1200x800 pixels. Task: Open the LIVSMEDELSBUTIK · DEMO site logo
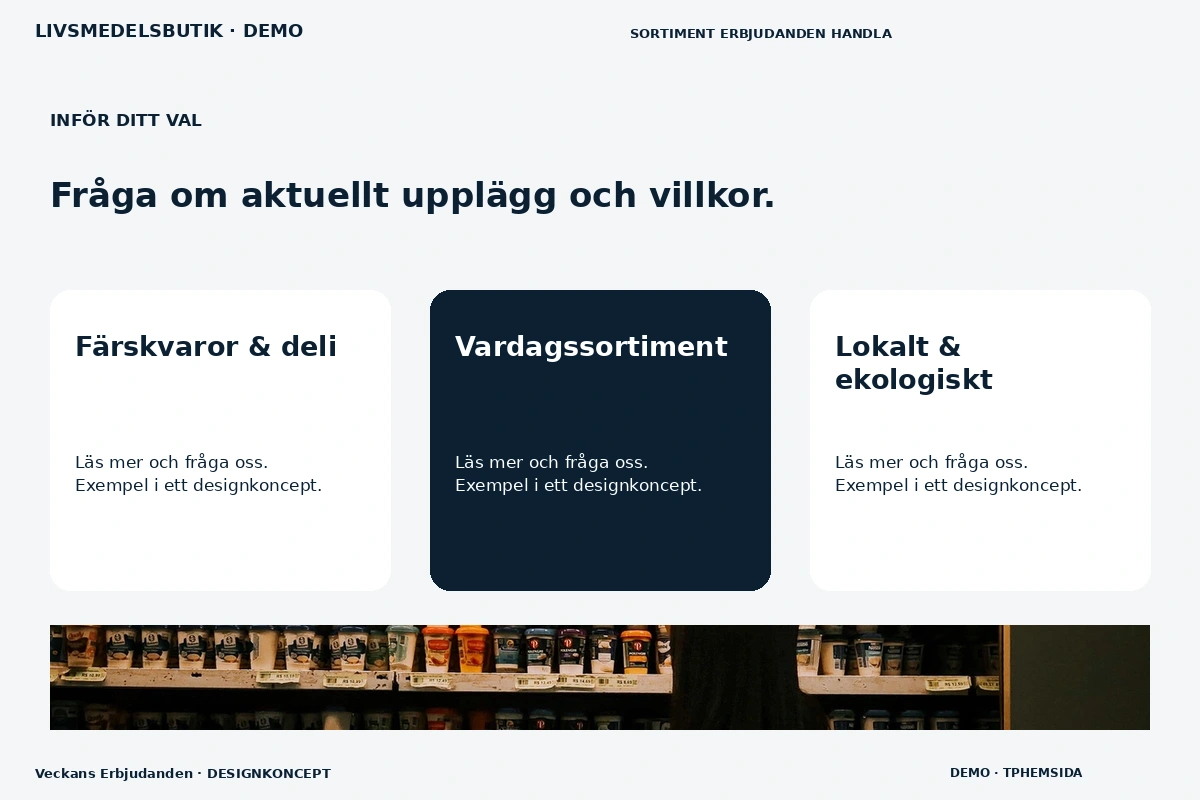(169, 31)
